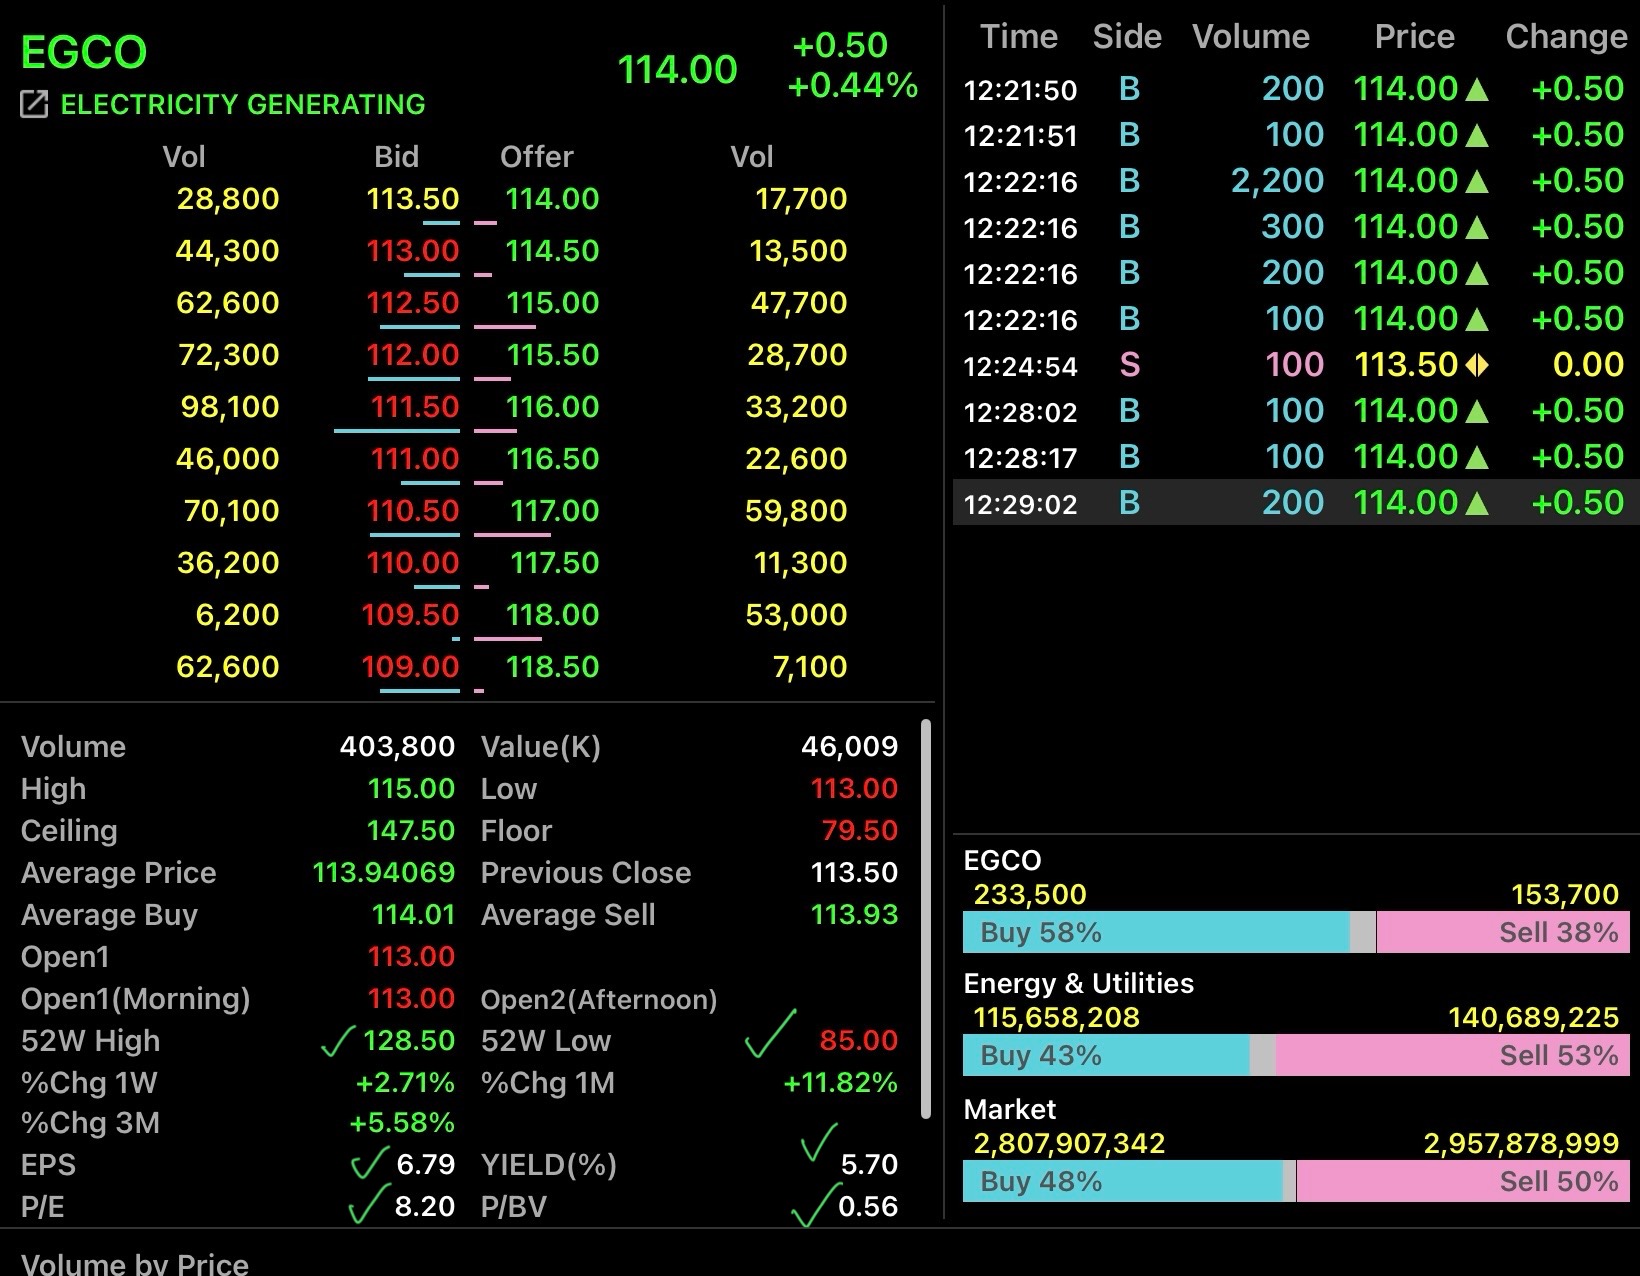This screenshot has height=1276, width=1640.
Task: Click the Floor value 79.50
Action: pyautogui.click(x=859, y=831)
